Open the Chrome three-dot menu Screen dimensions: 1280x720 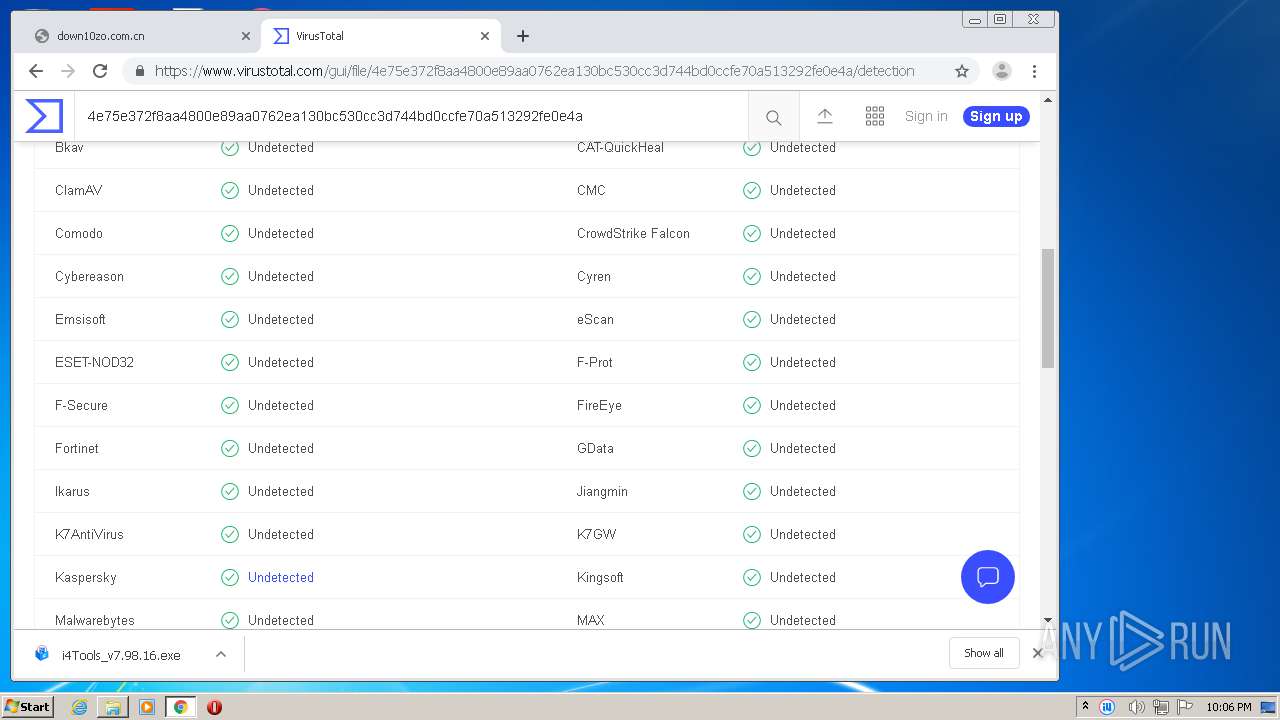tap(1035, 71)
